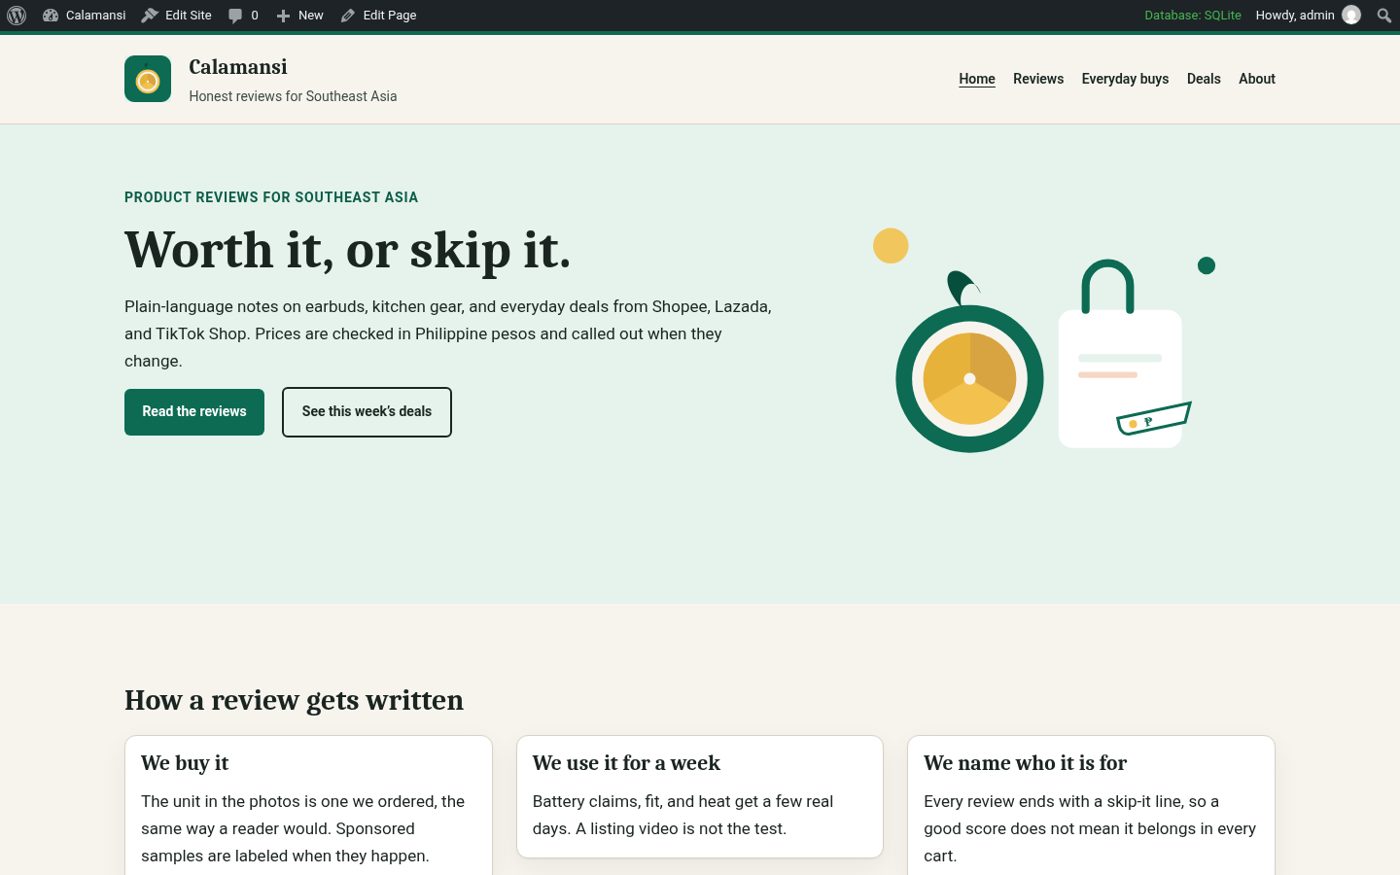Image resolution: width=1400 pixels, height=875 pixels.
Task: Click the WordPress logo in admin bar
Action: 17,15
